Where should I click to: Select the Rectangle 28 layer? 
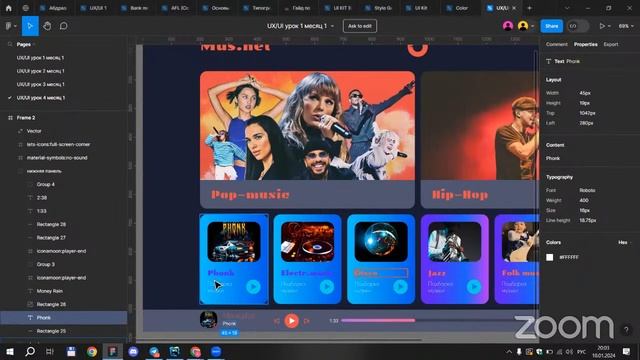[x=51, y=224]
